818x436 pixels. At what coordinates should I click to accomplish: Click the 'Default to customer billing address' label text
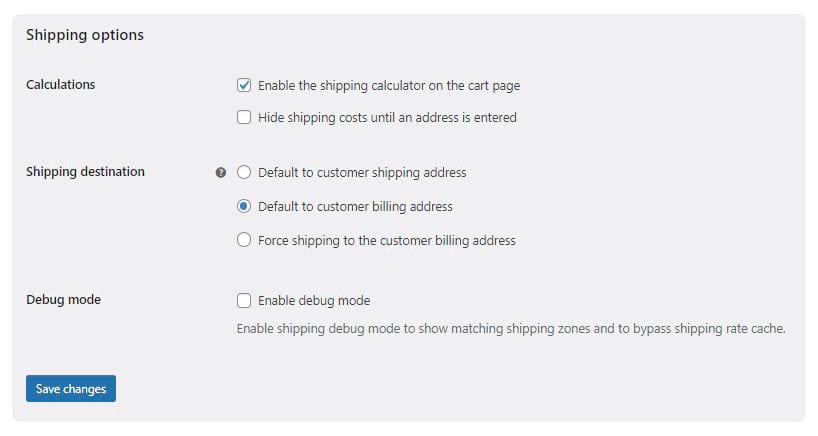click(x=355, y=207)
